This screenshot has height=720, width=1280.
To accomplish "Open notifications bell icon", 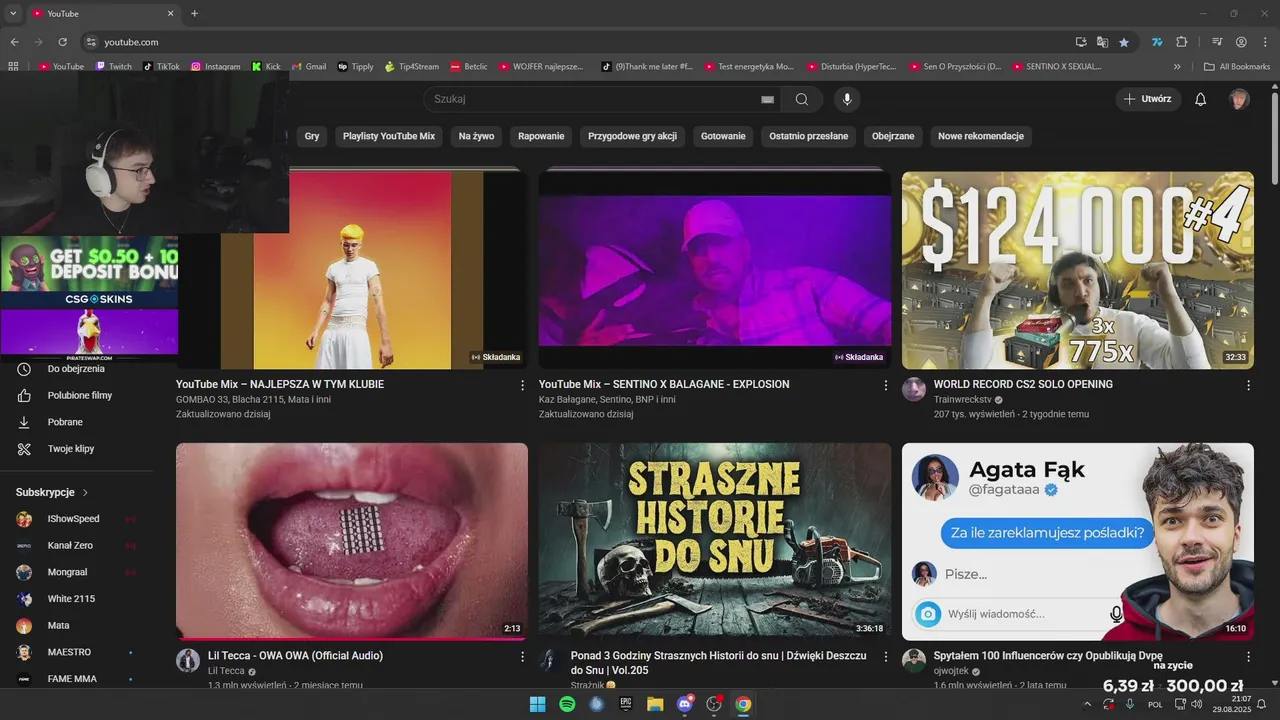I will click(1201, 99).
